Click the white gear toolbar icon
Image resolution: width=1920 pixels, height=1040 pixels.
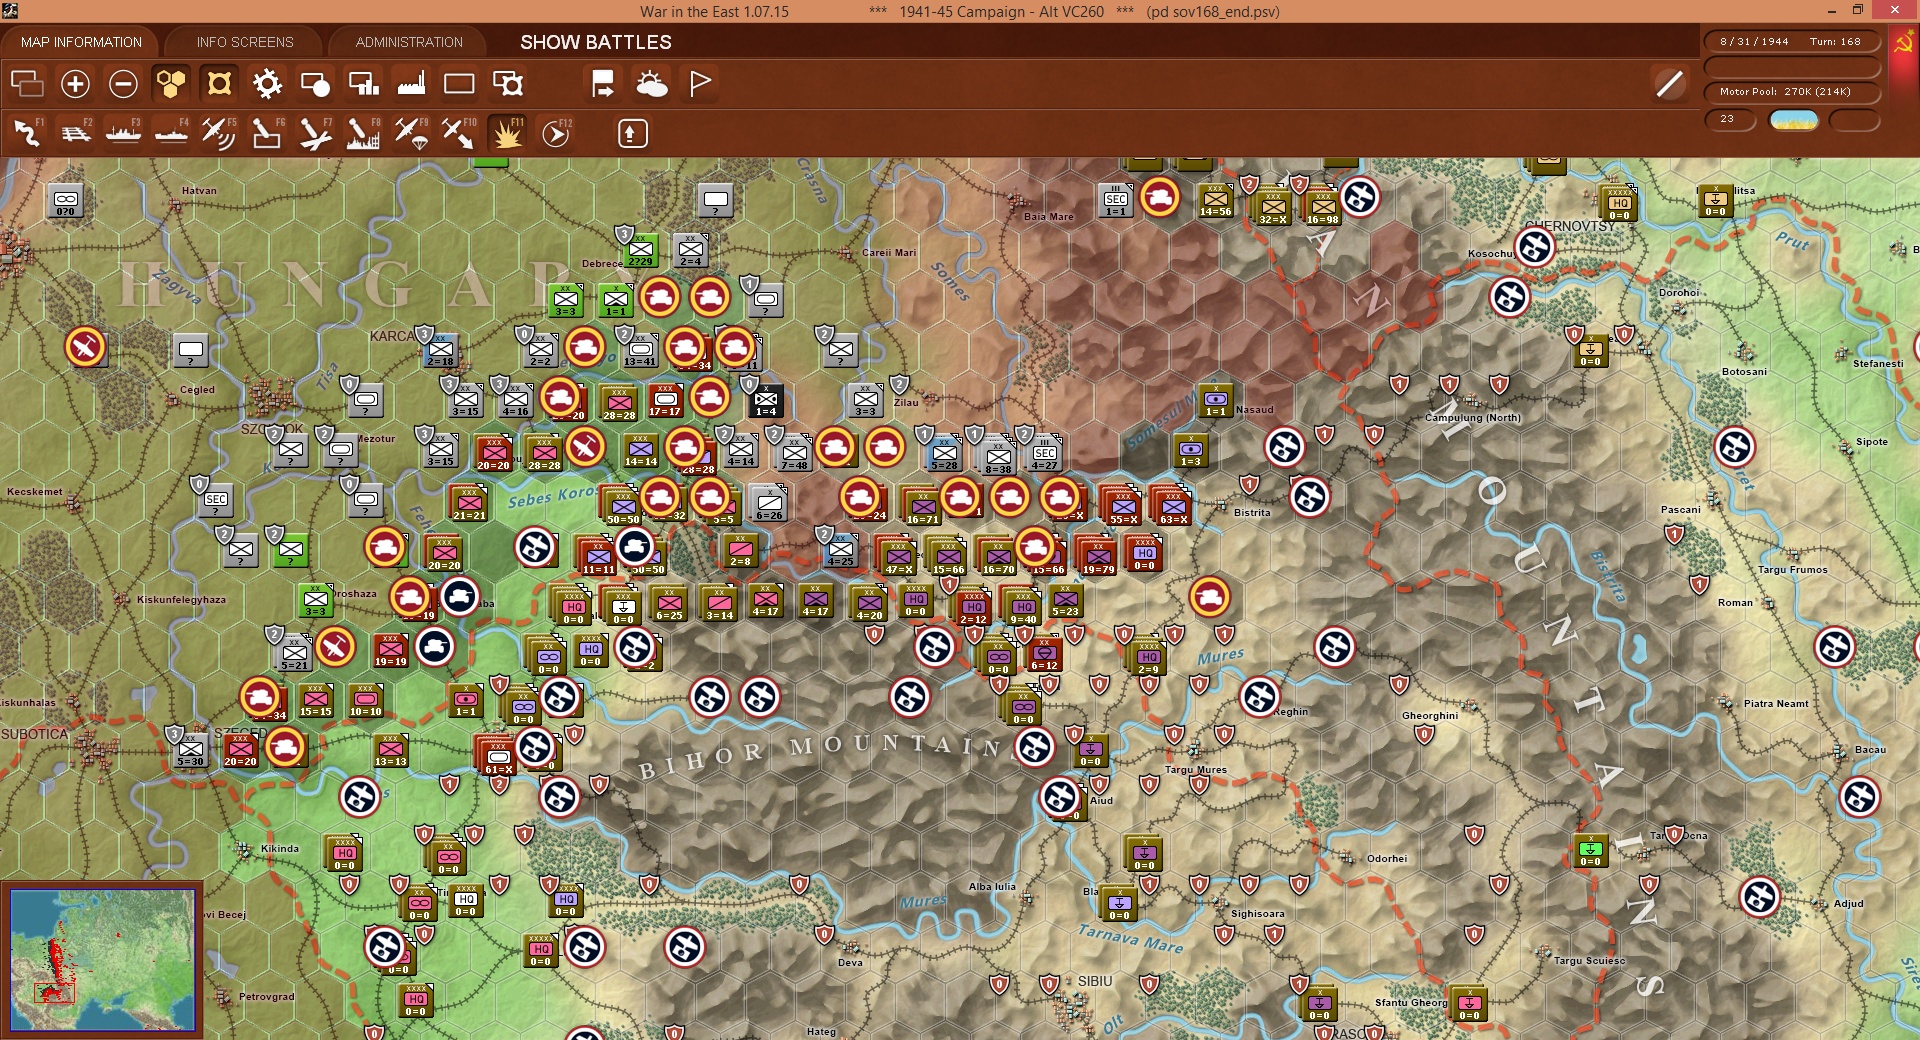[x=267, y=84]
